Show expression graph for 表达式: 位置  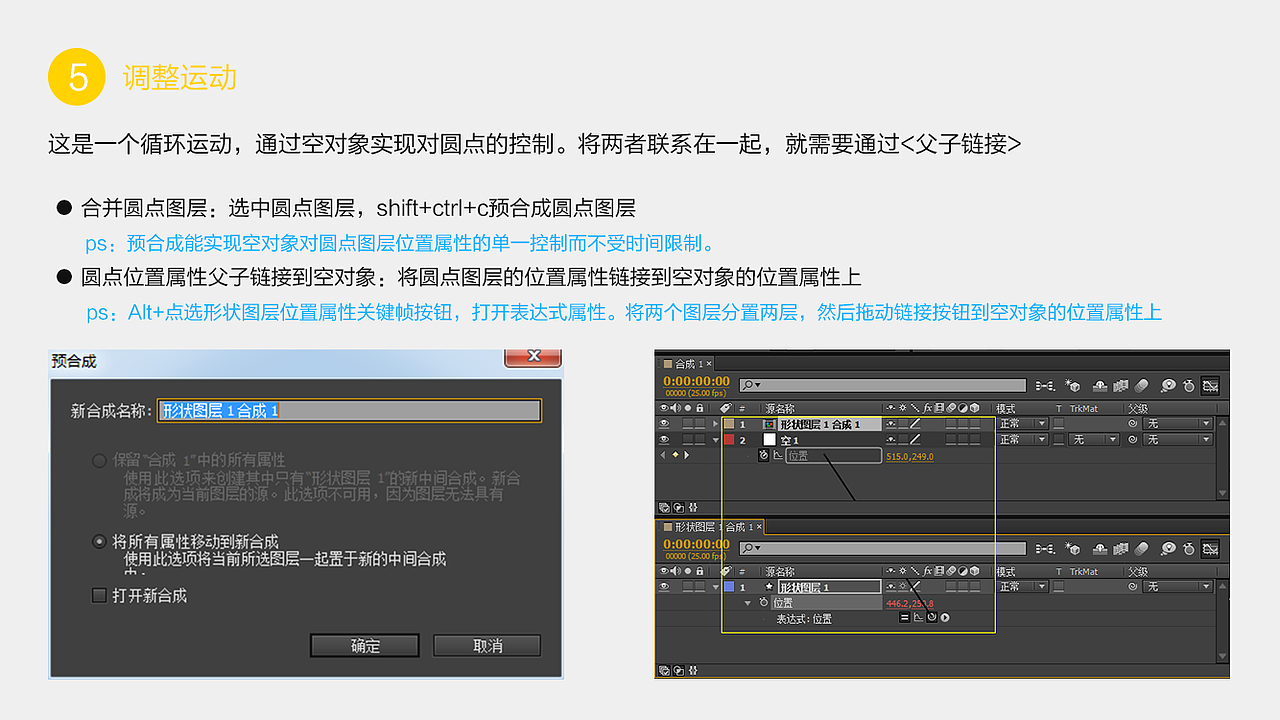[x=918, y=617]
